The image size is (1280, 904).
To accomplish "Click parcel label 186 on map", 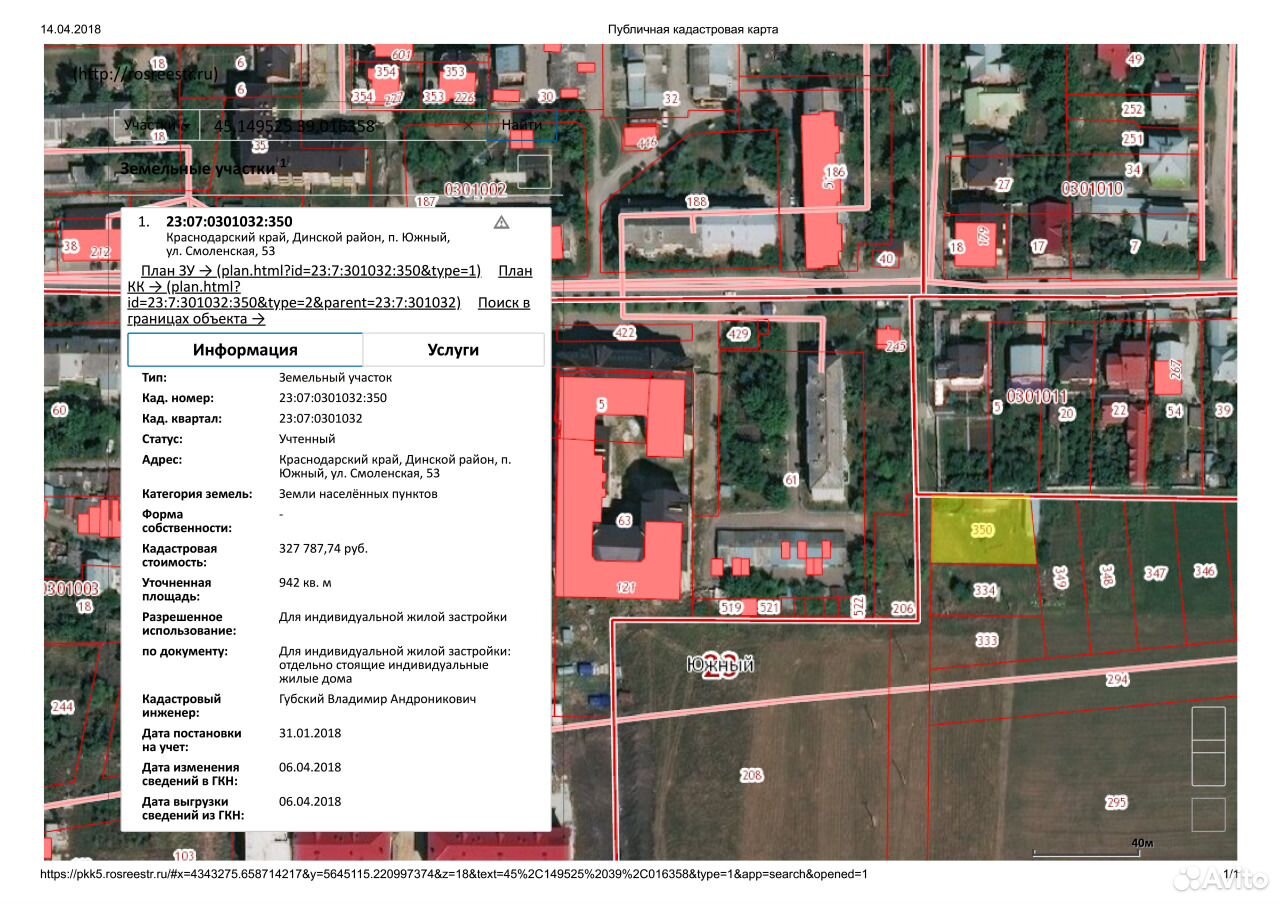I will 835,172.
